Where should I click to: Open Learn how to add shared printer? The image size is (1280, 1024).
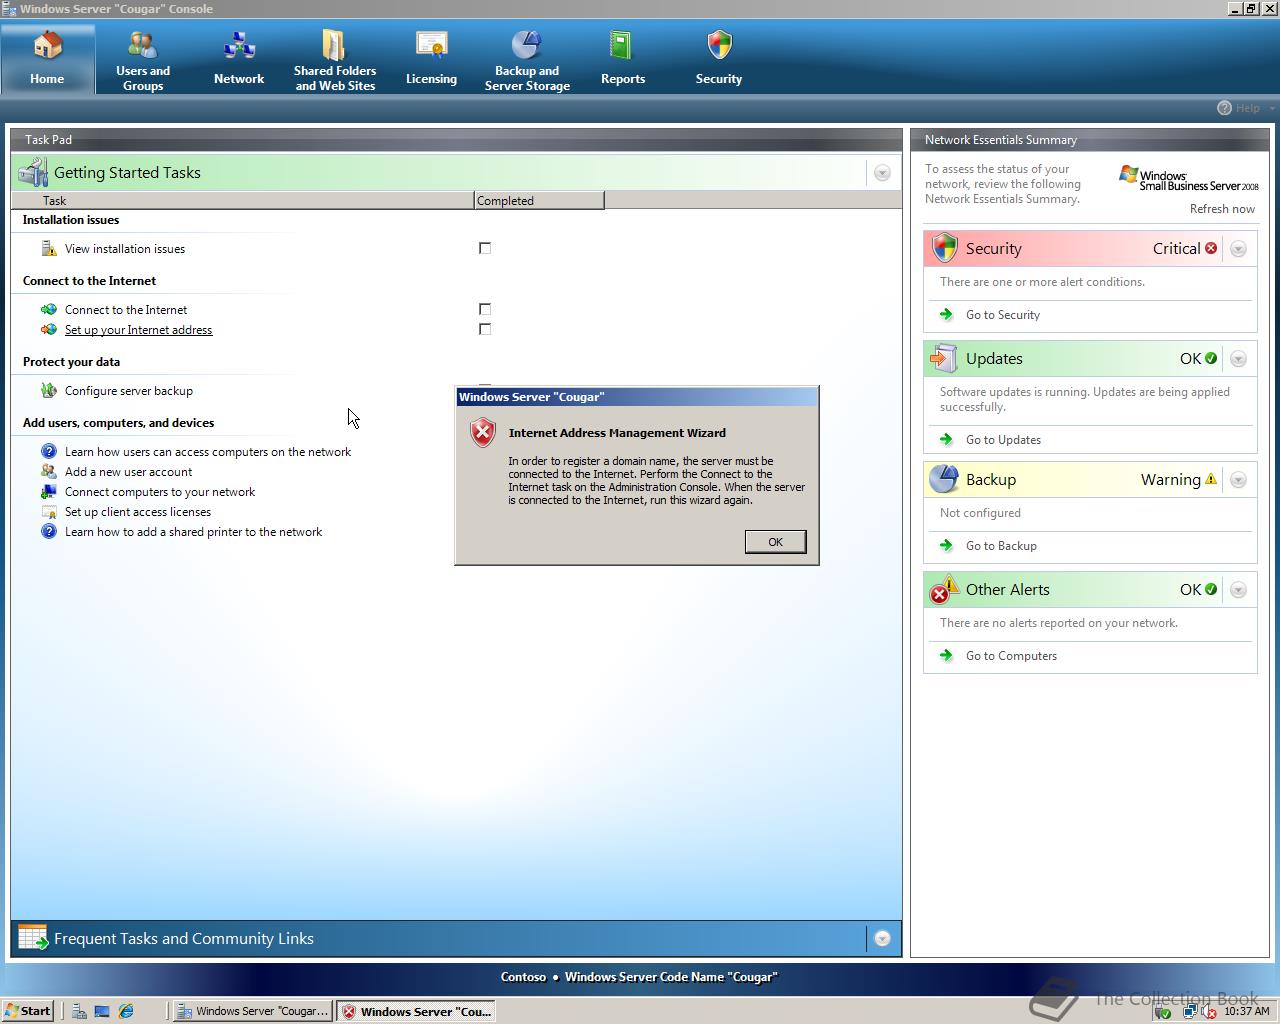193,531
